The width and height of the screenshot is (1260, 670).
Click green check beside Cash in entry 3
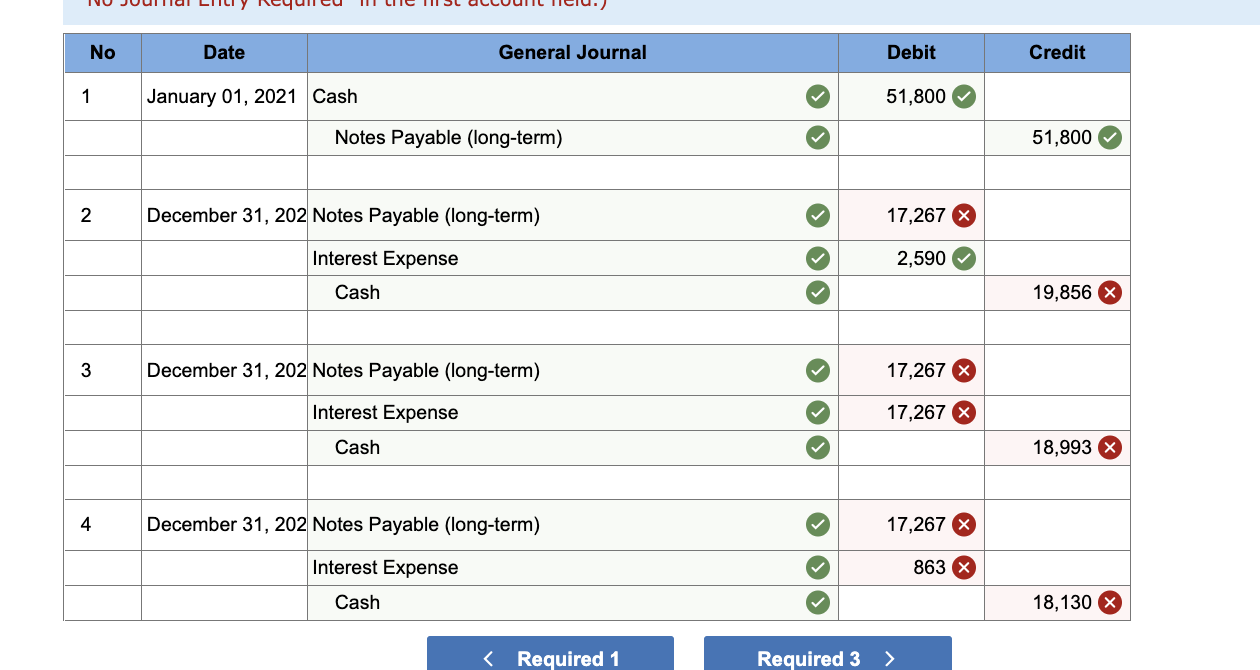818,448
